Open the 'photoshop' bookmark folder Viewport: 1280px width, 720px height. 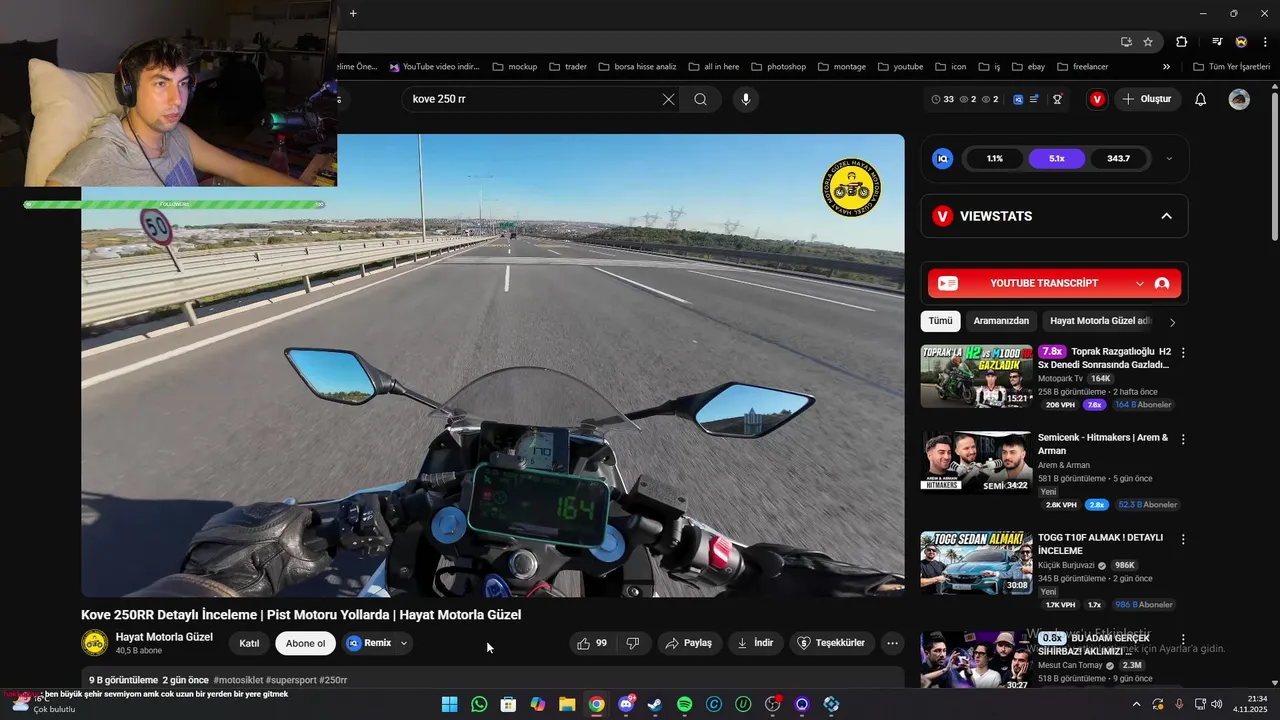pyautogui.click(x=778, y=67)
